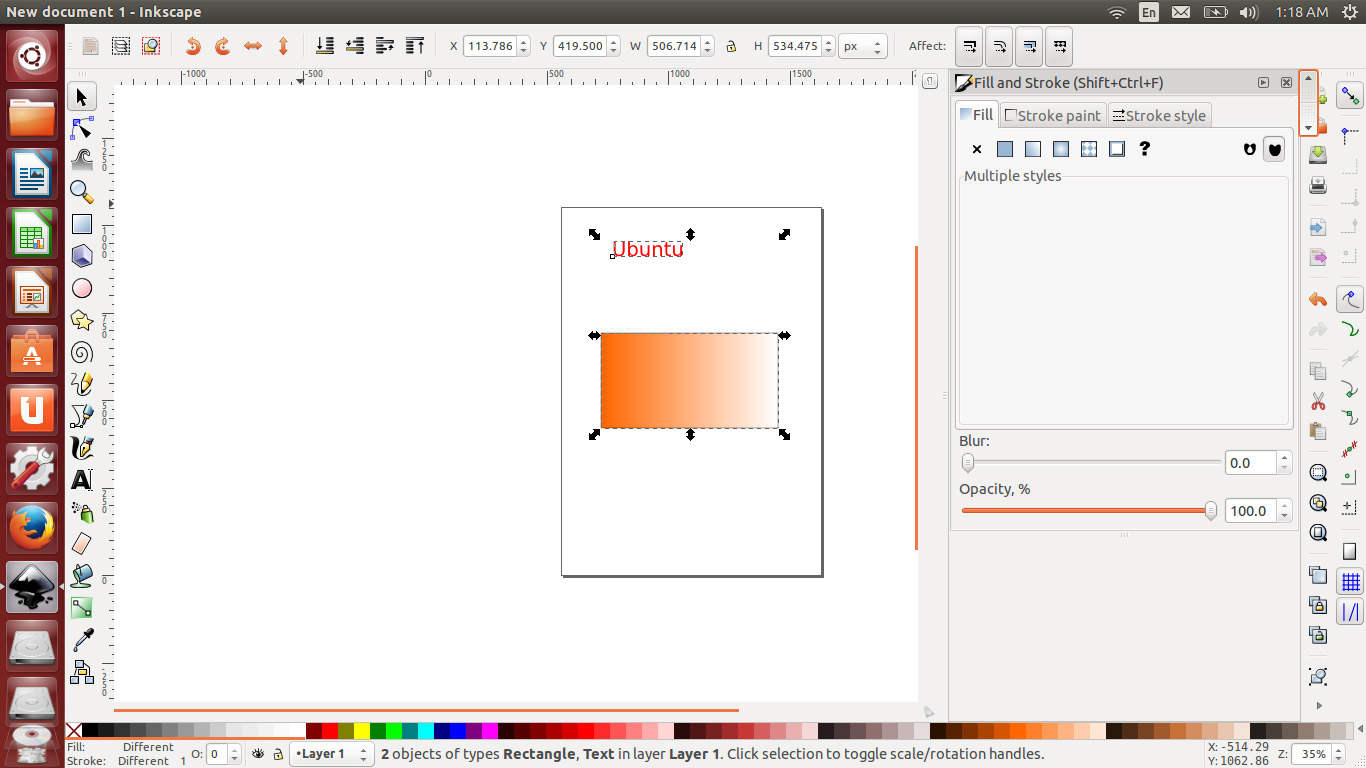Select the Eraser tool
This screenshot has height=768, width=1366.
(x=82, y=543)
